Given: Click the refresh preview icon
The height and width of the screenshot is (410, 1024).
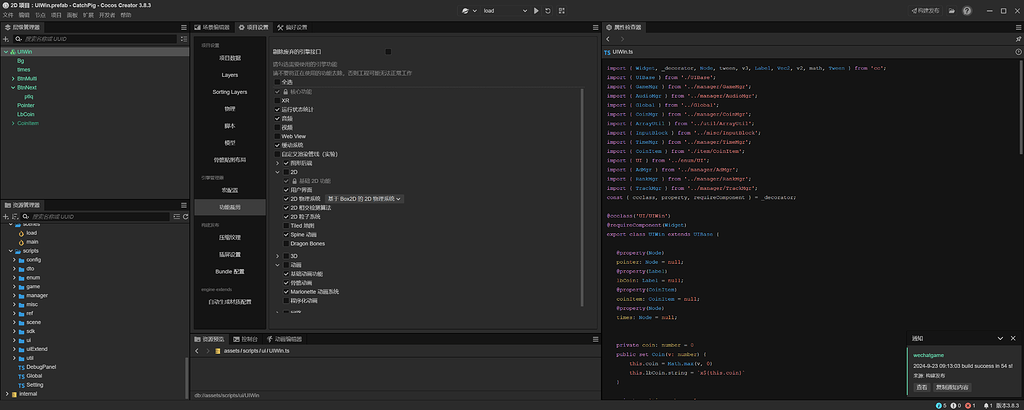Looking at the screenshot, I should coord(550,10).
